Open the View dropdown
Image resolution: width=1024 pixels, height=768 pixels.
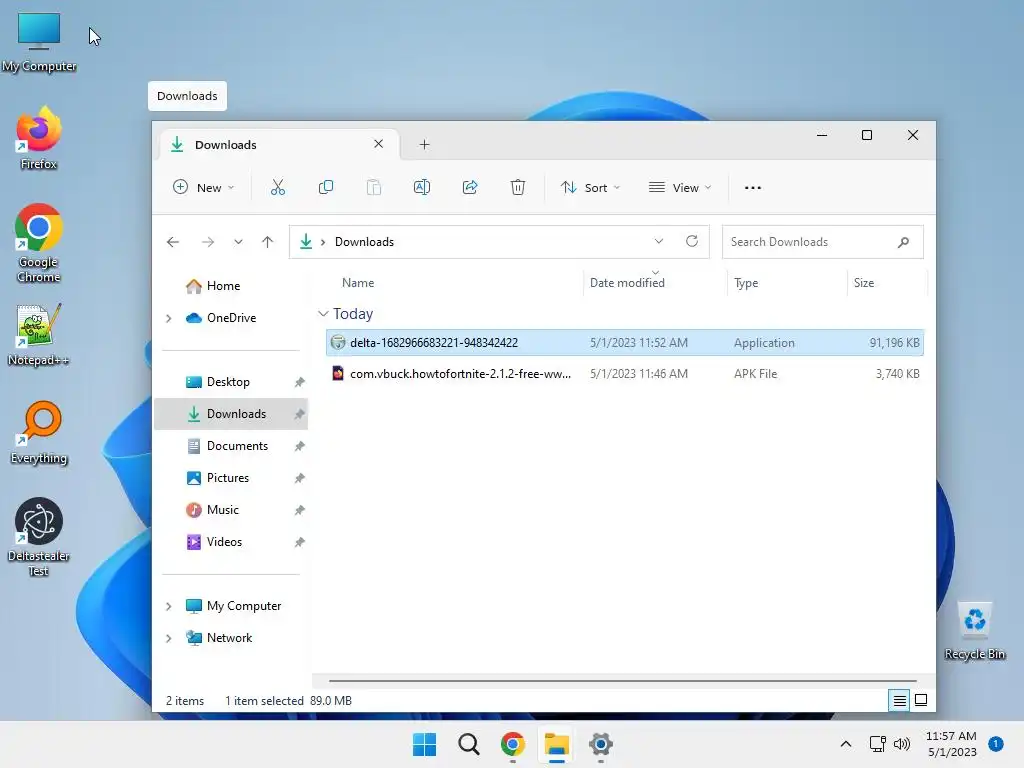click(680, 187)
